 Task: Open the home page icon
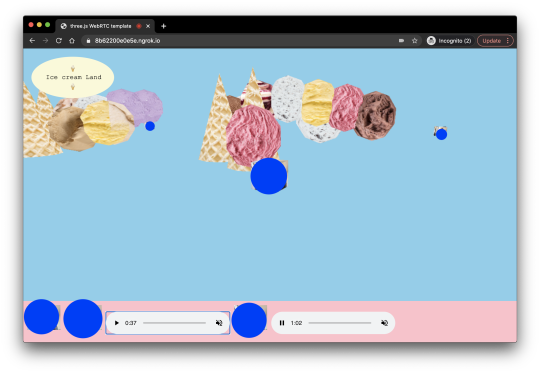point(72,41)
